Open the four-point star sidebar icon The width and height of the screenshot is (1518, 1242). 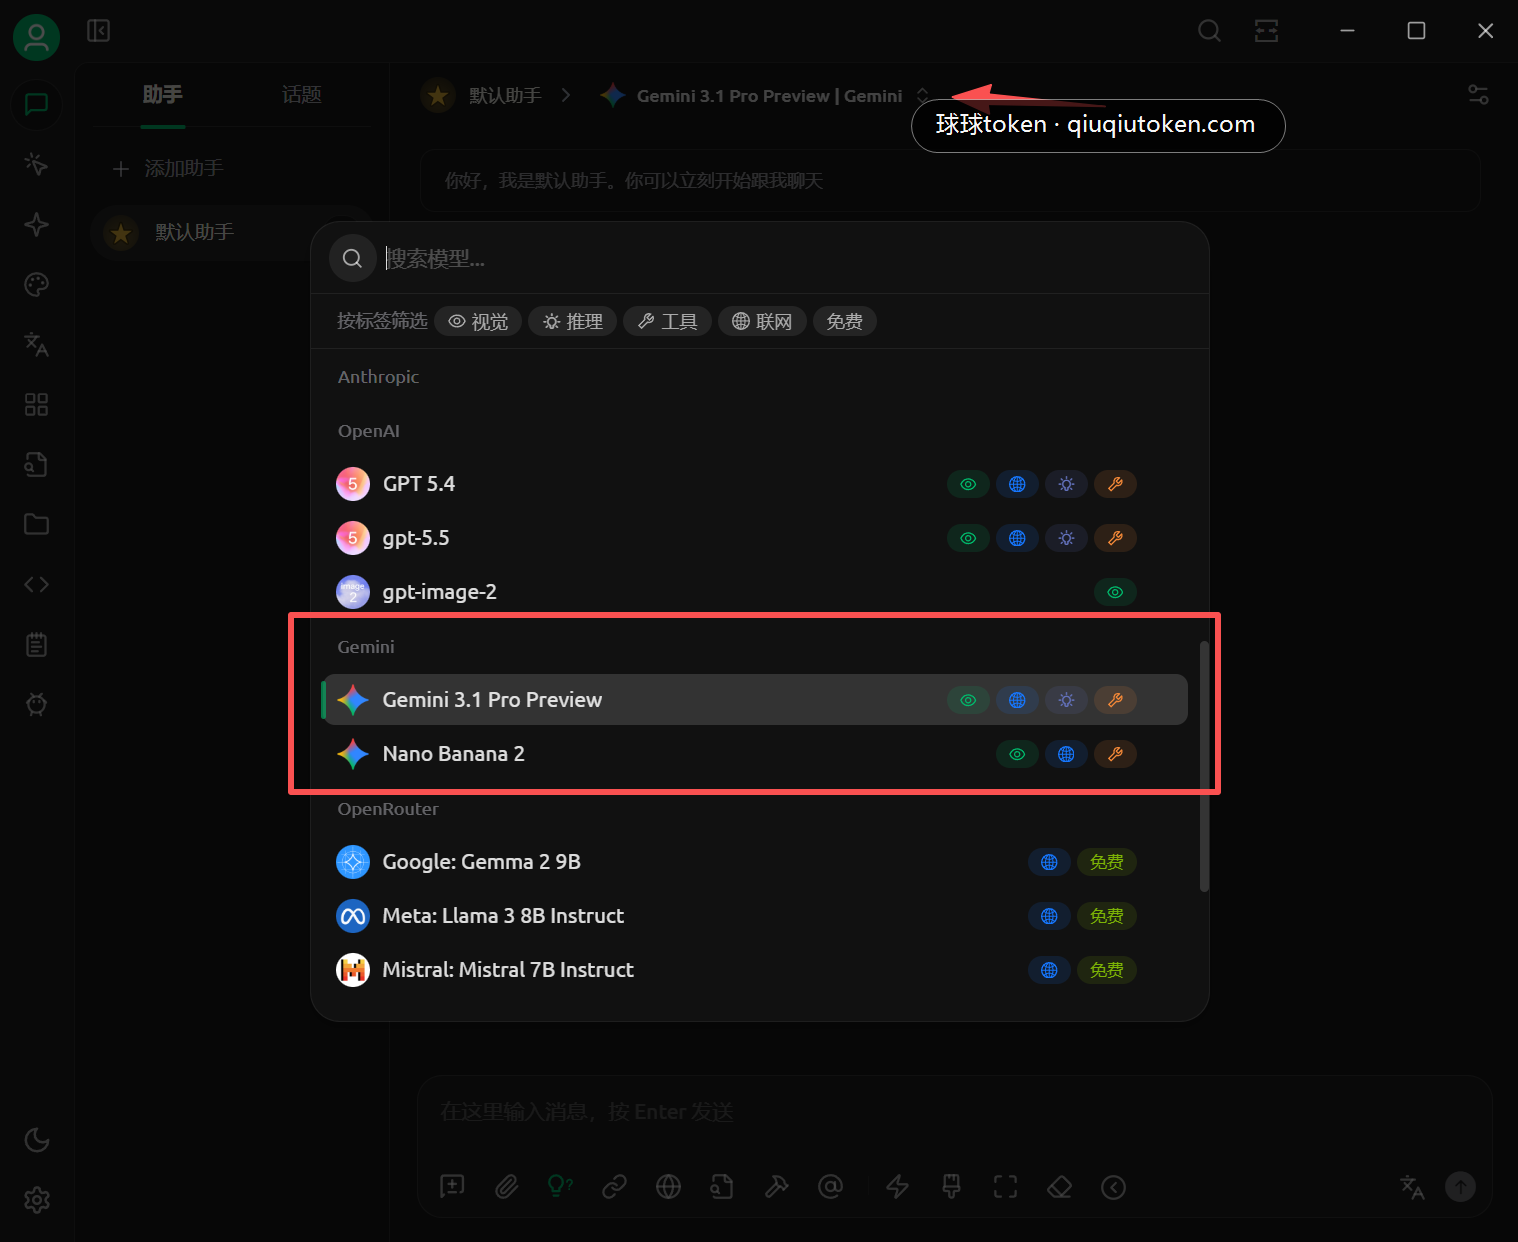tap(37, 224)
